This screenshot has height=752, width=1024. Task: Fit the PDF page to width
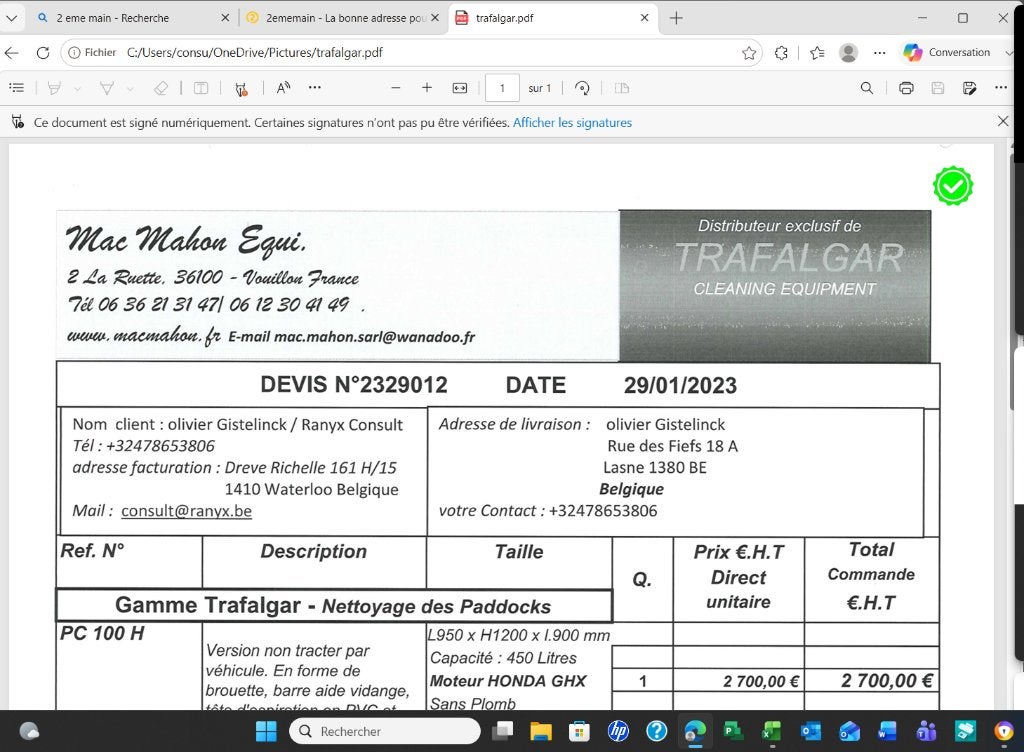coord(460,88)
